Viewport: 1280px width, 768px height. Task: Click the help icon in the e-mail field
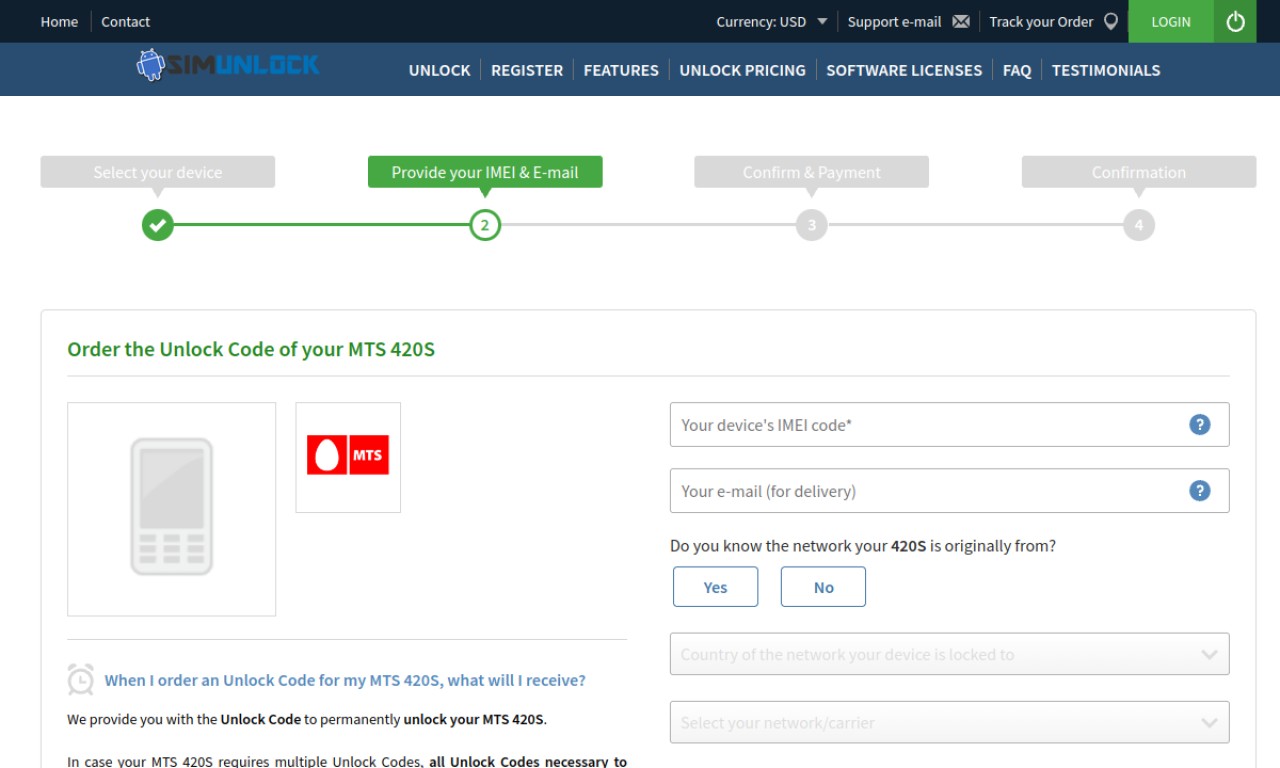[1200, 490]
